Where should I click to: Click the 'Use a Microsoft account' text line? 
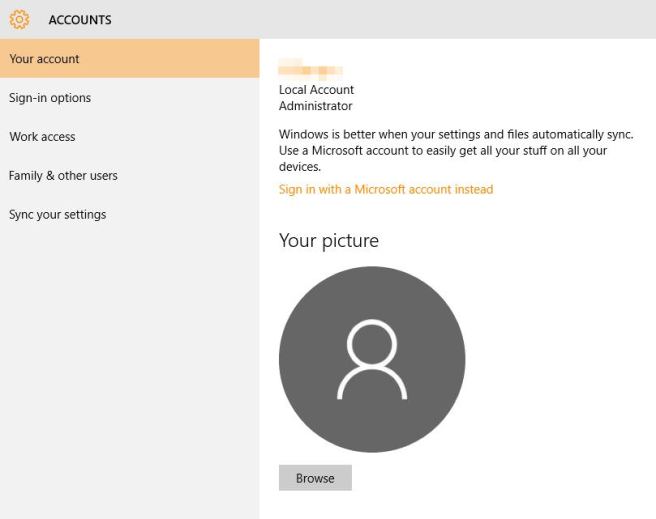click(x=442, y=151)
